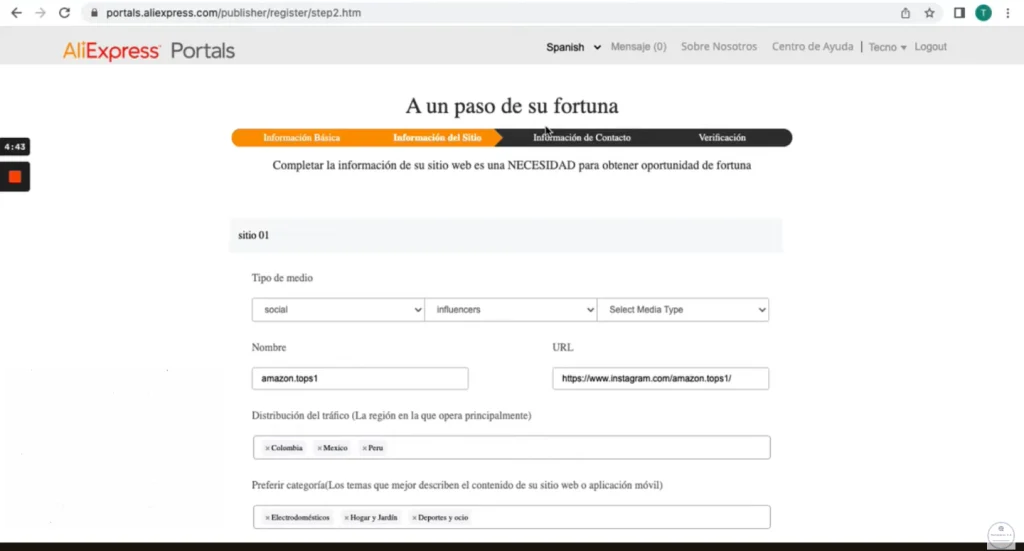
Task: Click the 'sitio 01' section header
Action: (505, 235)
